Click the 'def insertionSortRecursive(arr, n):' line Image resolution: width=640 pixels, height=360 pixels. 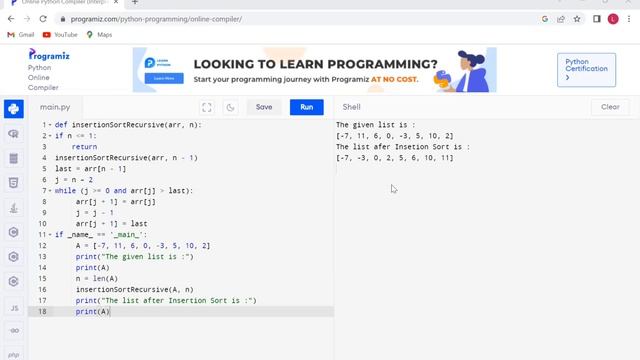pyautogui.click(x=128, y=125)
